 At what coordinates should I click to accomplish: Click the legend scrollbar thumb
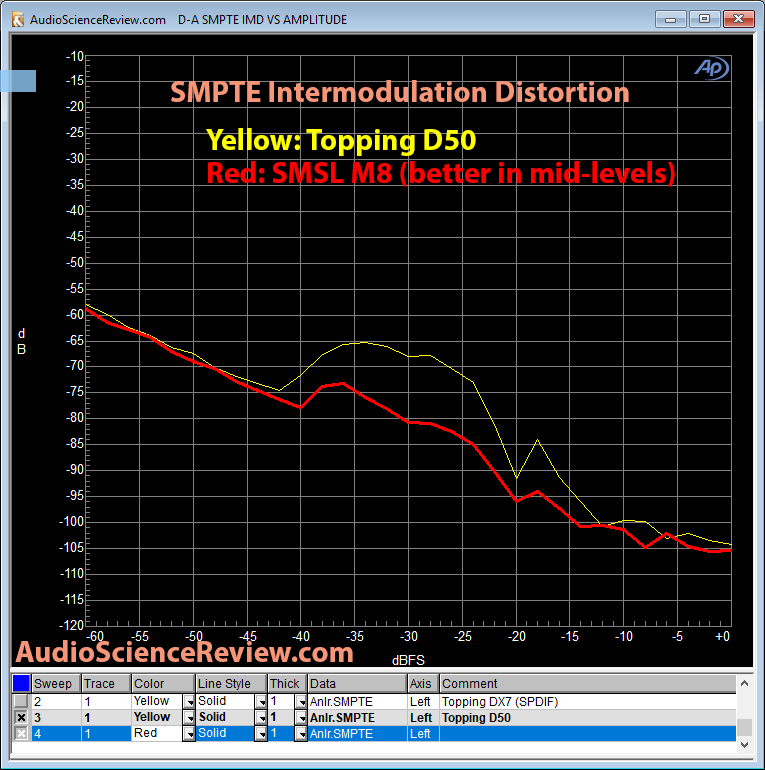[744, 727]
